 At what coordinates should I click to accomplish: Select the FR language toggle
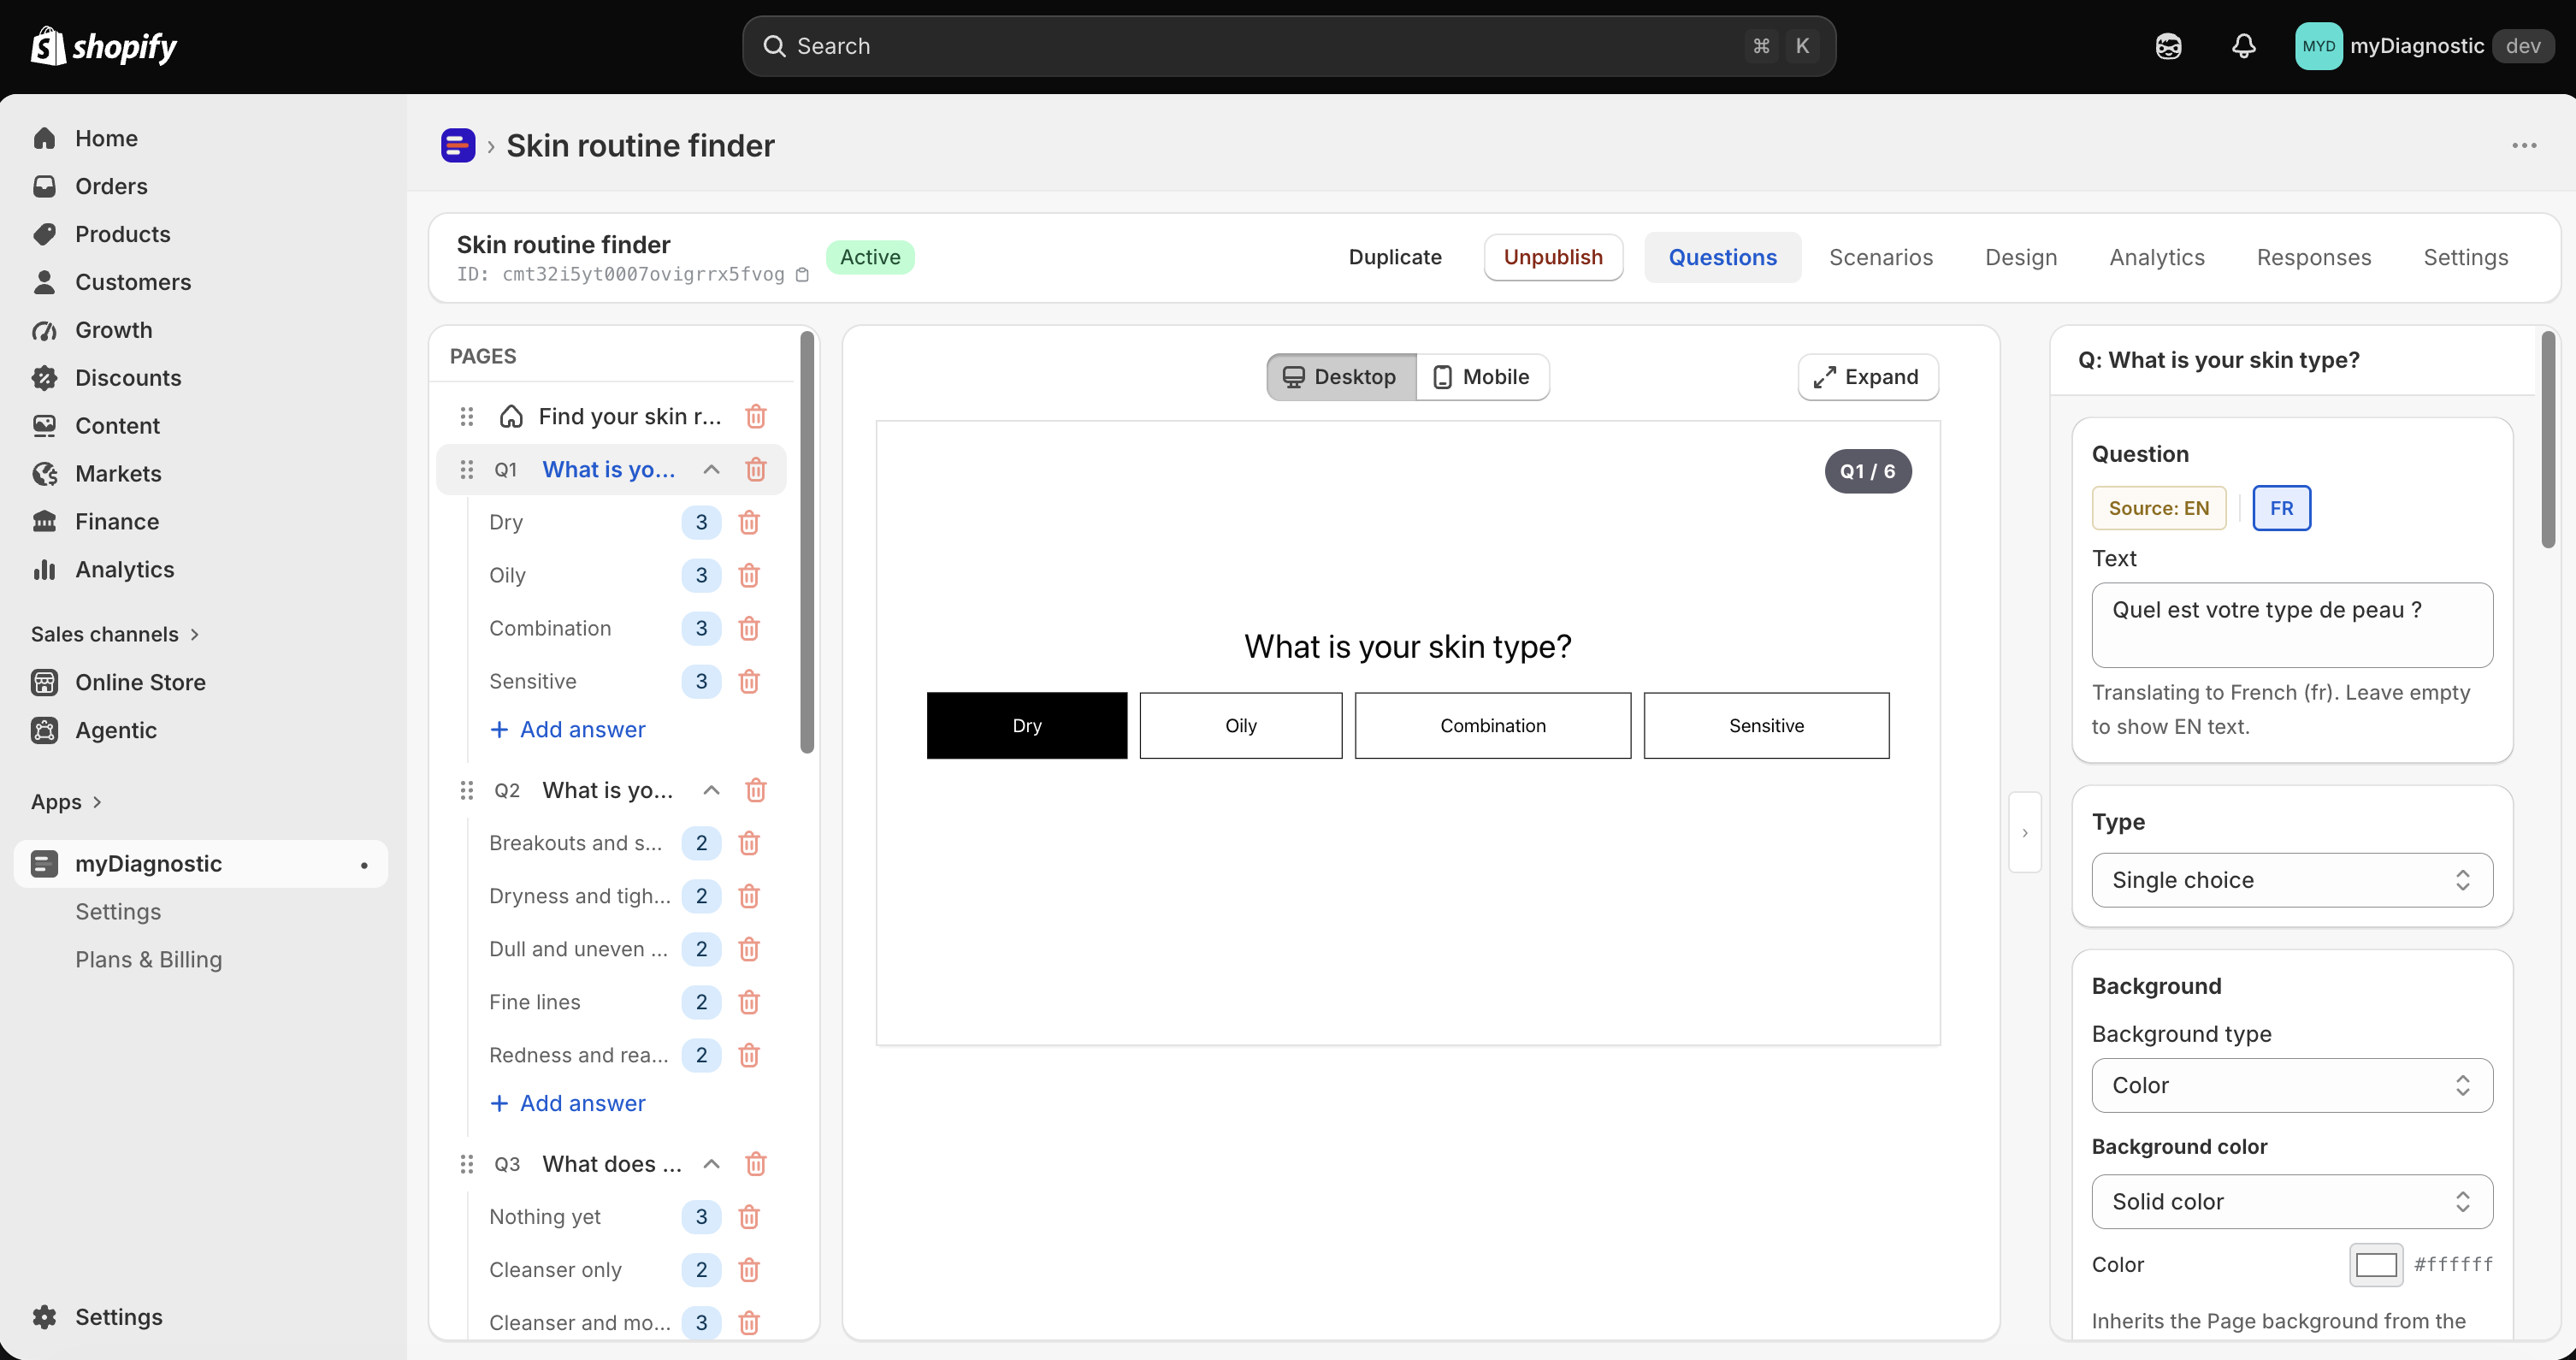coord(2281,508)
